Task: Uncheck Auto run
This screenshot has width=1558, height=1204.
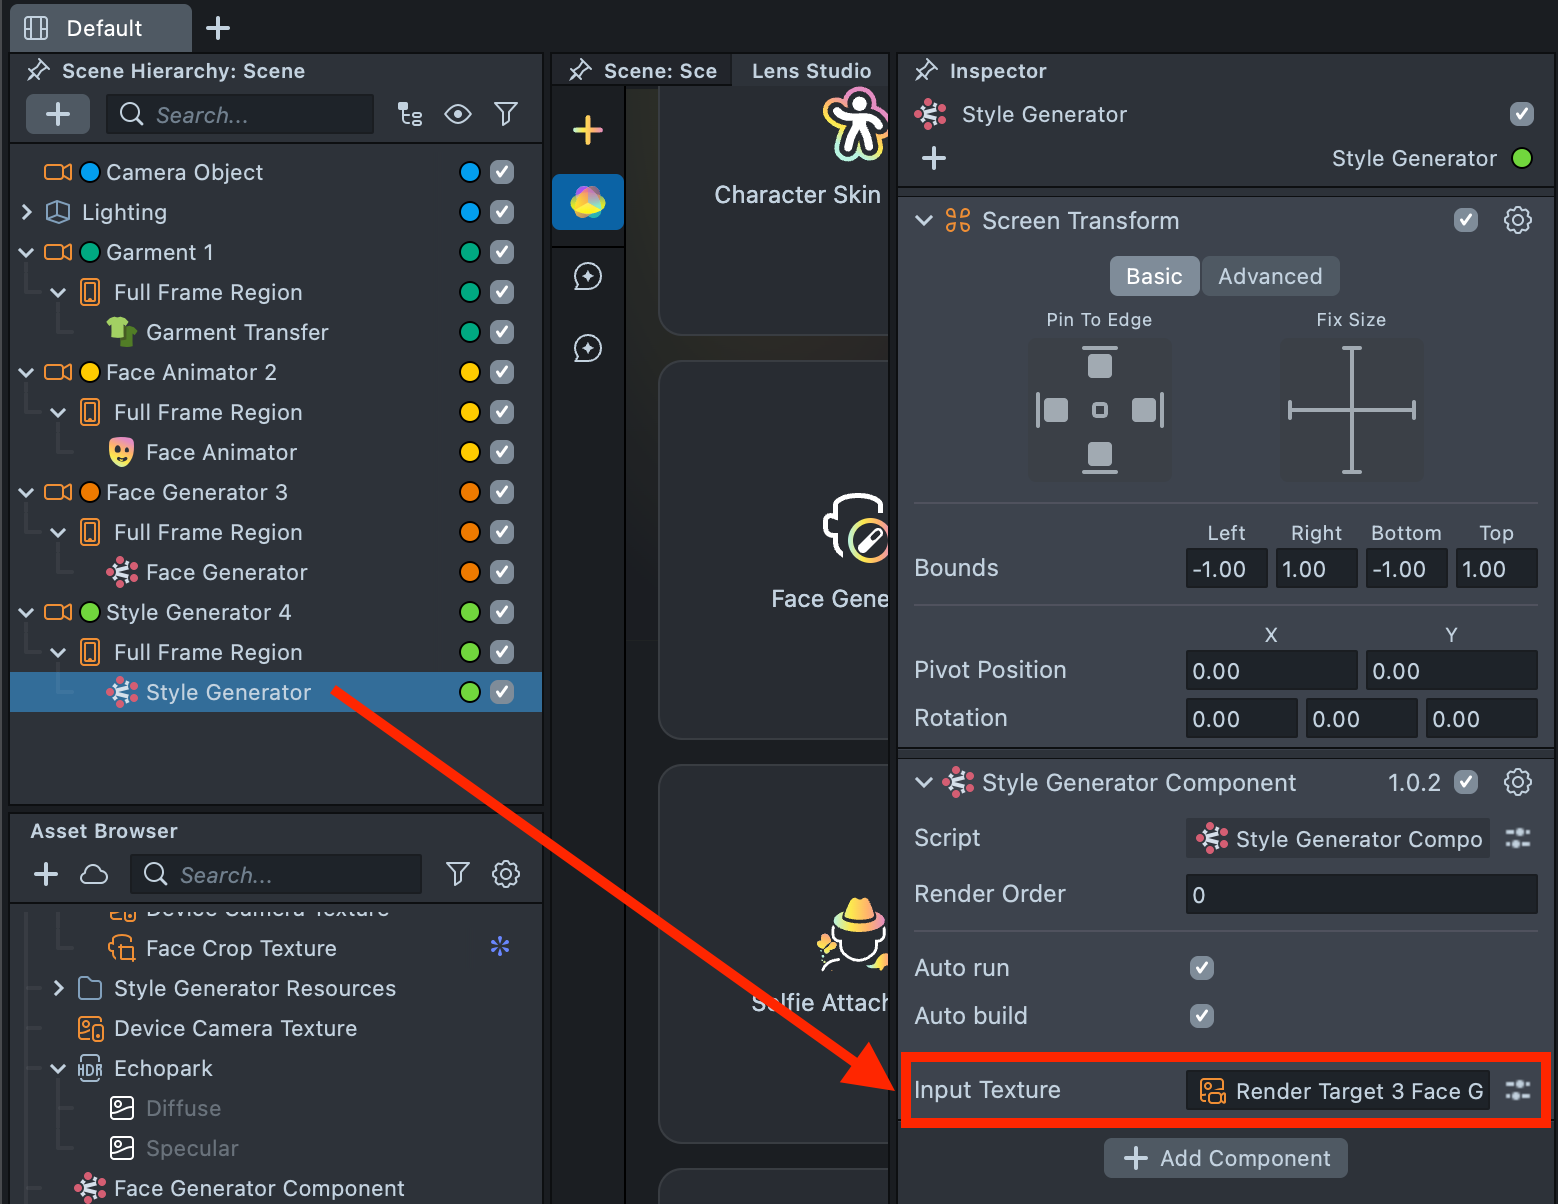Action: pos(1202,968)
